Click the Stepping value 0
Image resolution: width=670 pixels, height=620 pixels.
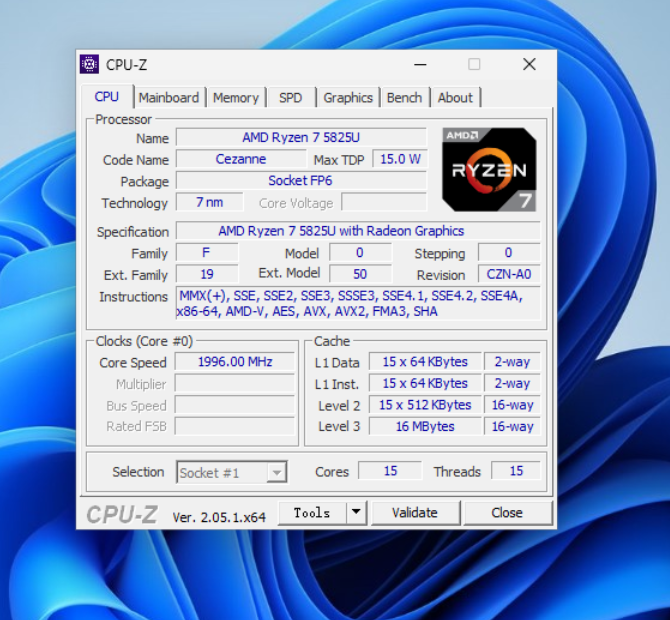tap(509, 253)
